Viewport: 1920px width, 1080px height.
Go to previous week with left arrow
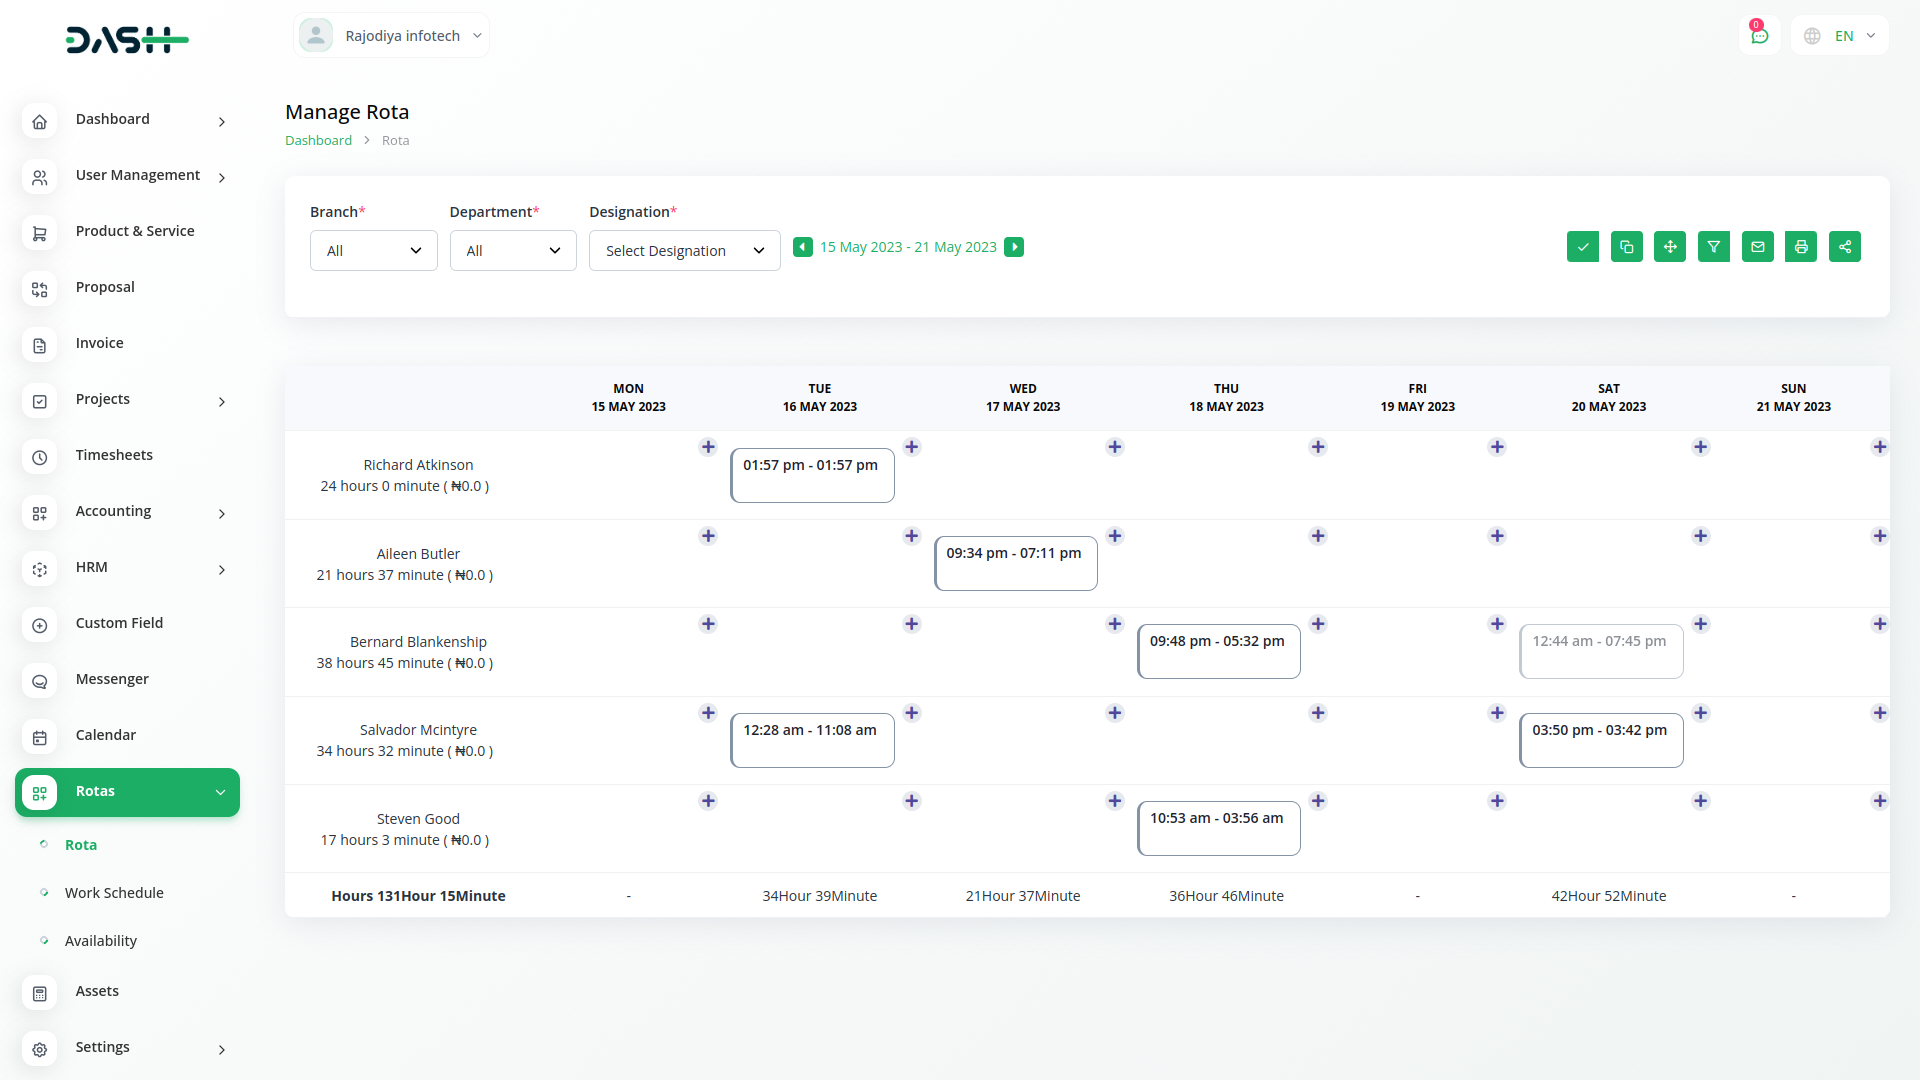click(x=802, y=247)
